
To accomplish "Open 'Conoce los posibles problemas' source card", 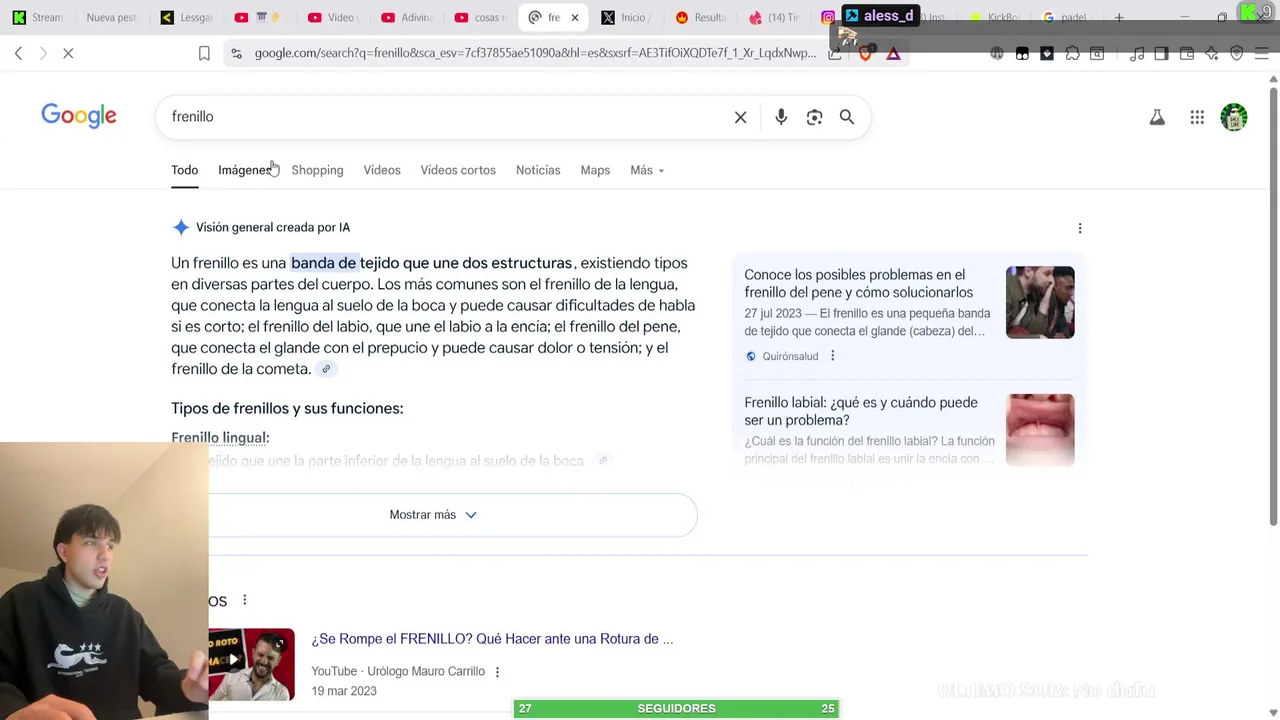I will tap(858, 284).
